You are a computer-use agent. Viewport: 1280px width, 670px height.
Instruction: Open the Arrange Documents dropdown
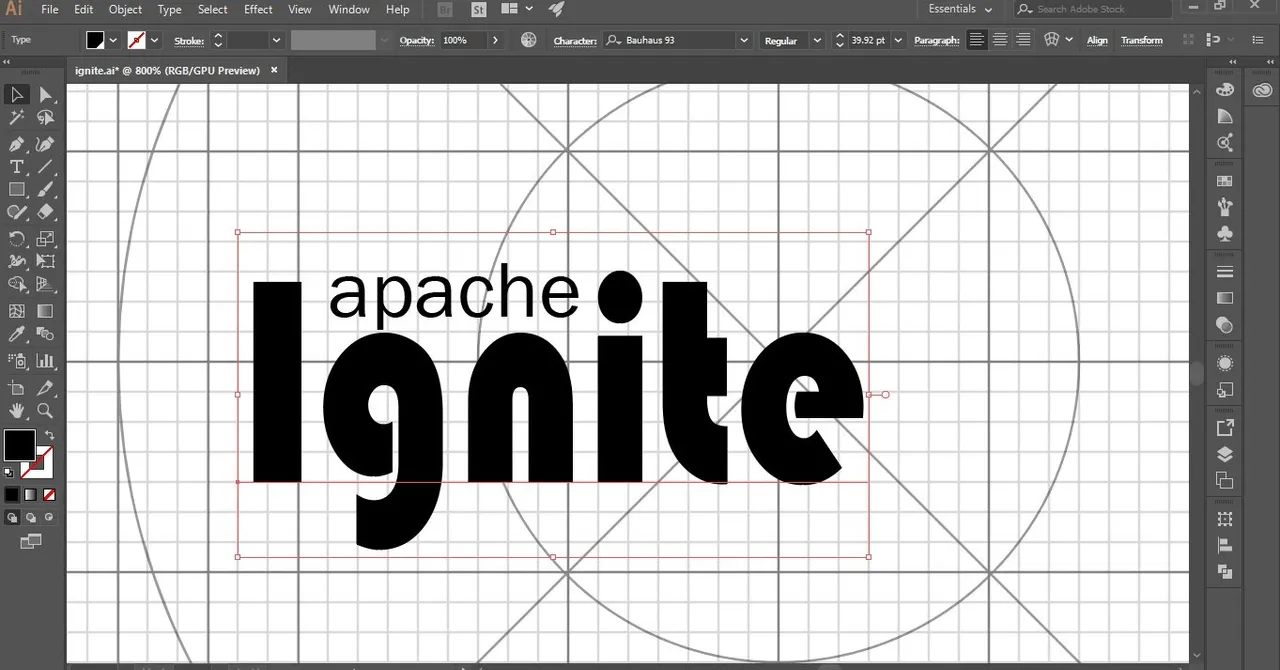click(517, 9)
